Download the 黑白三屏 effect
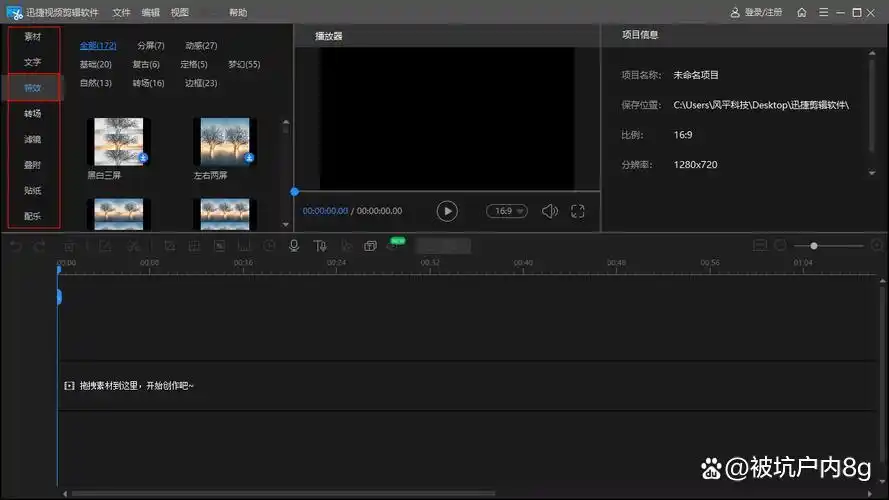 (x=143, y=158)
